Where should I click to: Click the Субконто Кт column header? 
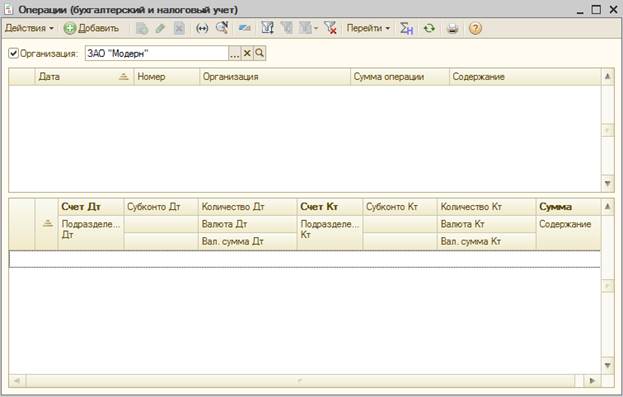(400, 207)
